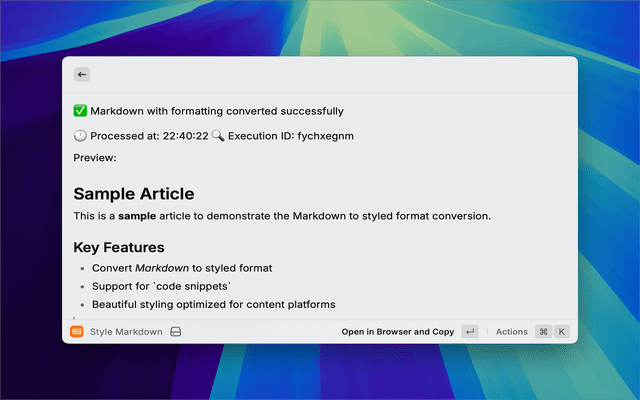Click the Beautiful styling optimized bullet
Screen dimensions: 640x400
(x=213, y=304)
